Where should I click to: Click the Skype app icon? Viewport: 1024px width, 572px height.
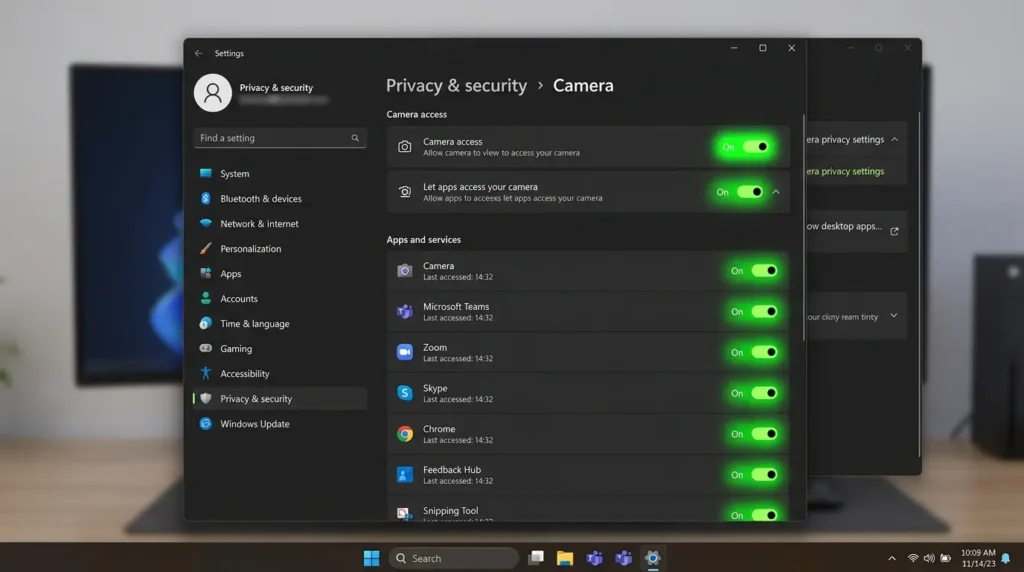tap(405, 393)
